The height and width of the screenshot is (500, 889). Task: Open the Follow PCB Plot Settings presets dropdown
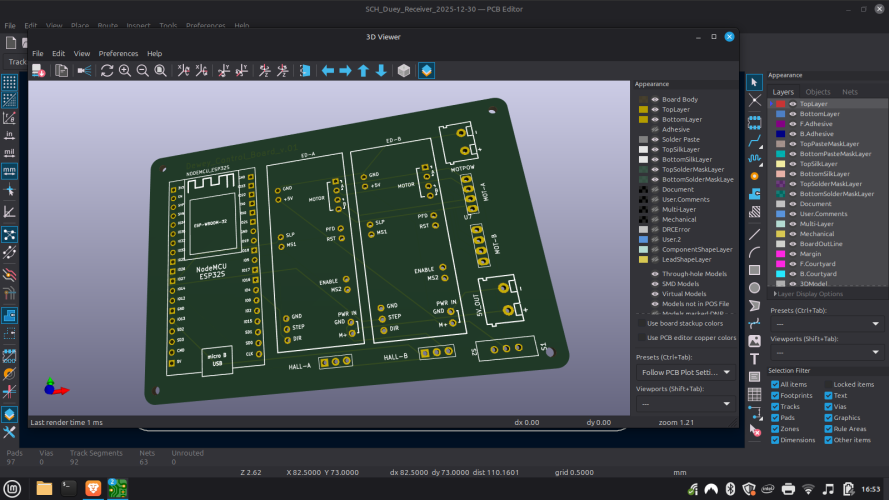tap(684, 372)
